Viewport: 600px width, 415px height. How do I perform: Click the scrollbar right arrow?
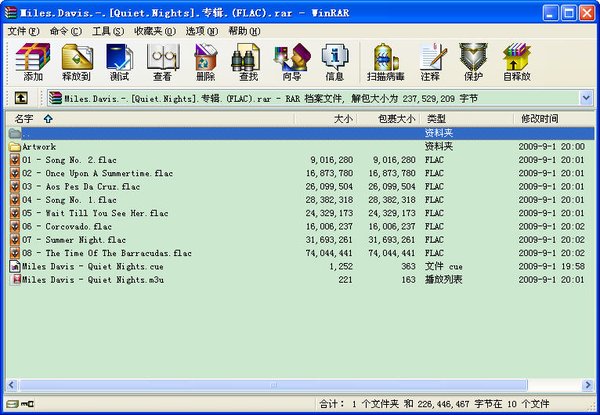click(588, 385)
